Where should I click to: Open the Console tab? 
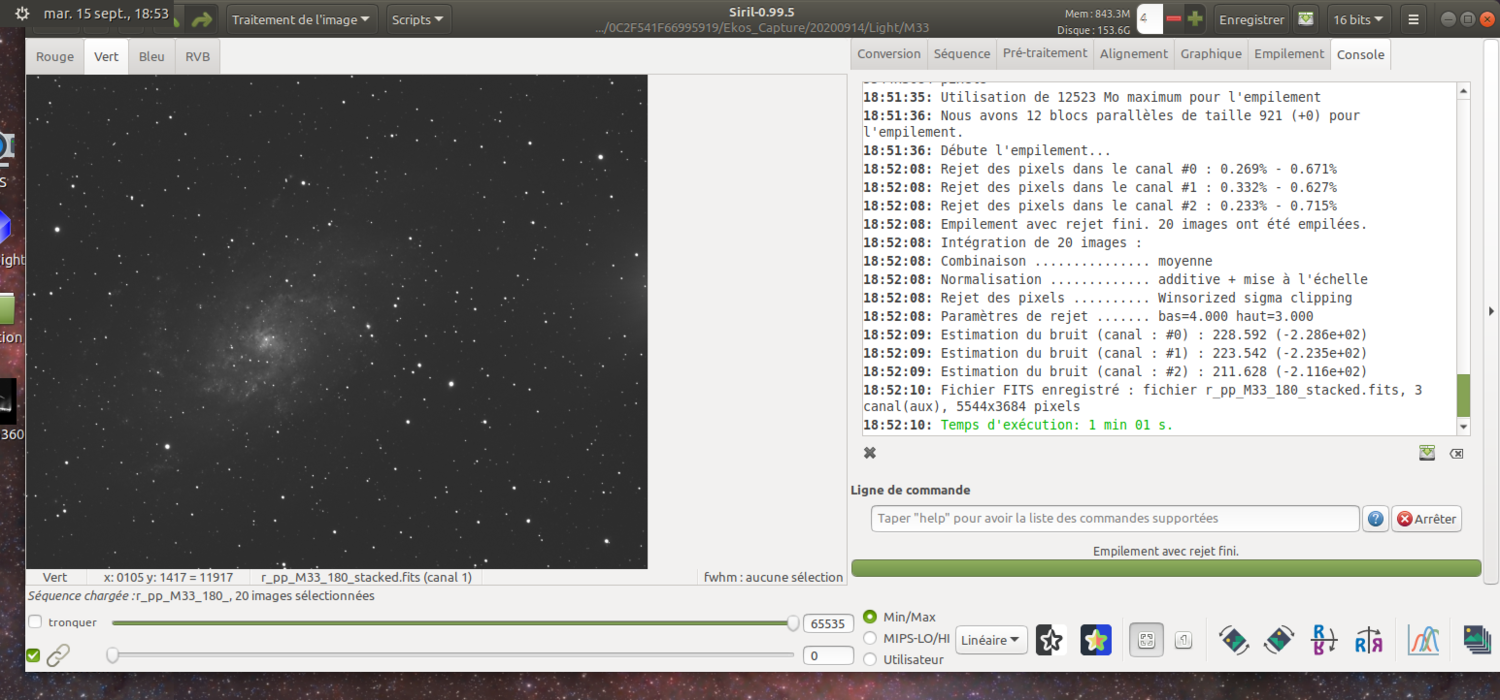click(1361, 54)
